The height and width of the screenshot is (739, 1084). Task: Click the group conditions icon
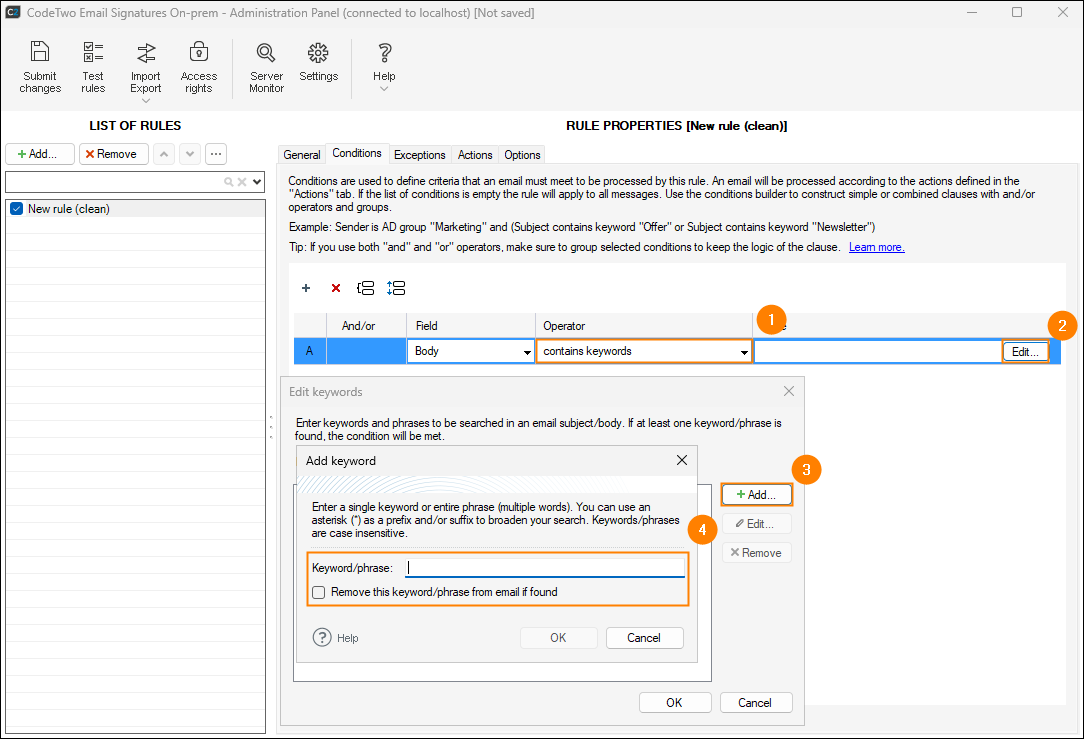click(x=366, y=288)
